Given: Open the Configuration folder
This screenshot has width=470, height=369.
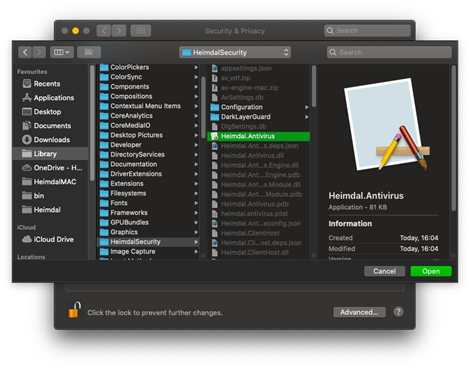Looking at the screenshot, I should click(x=259, y=107).
